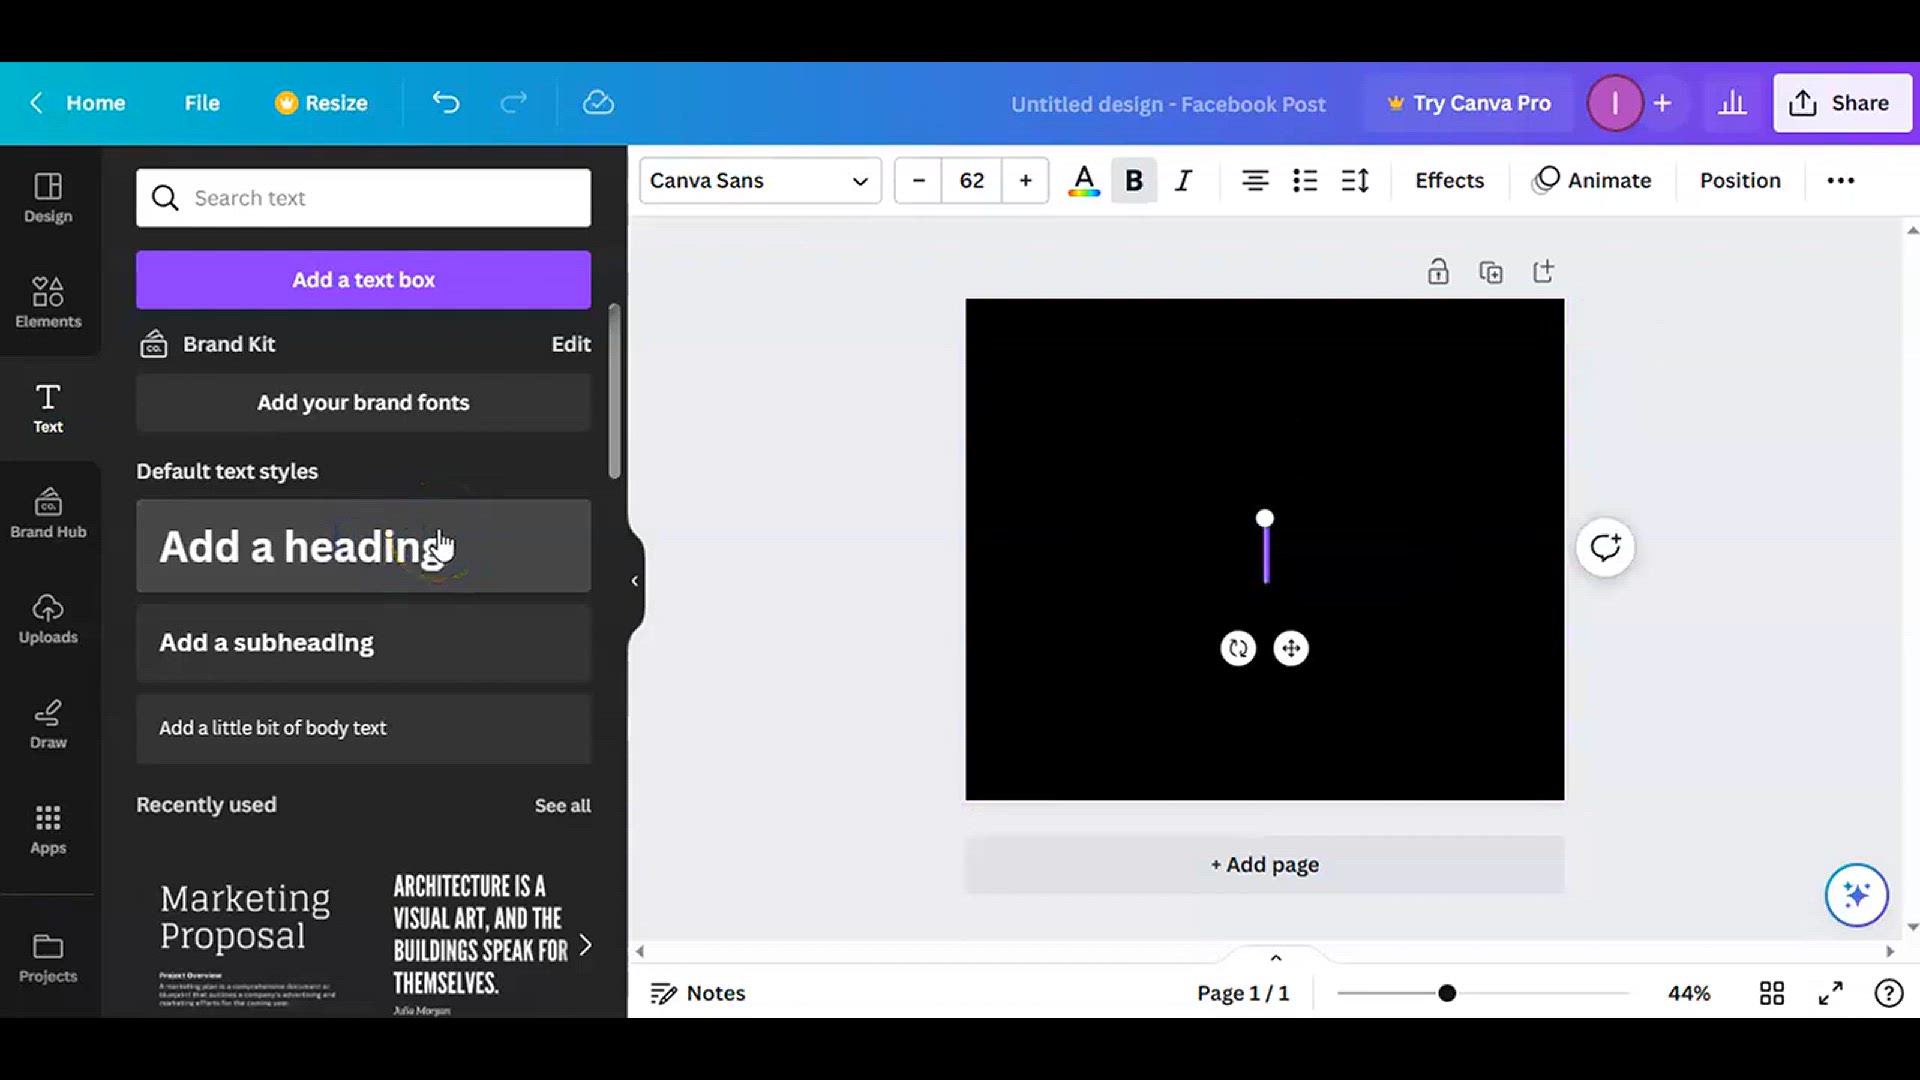Screen dimensions: 1920x1080
Task: Click the undo arrow
Action: coord(446,103)
